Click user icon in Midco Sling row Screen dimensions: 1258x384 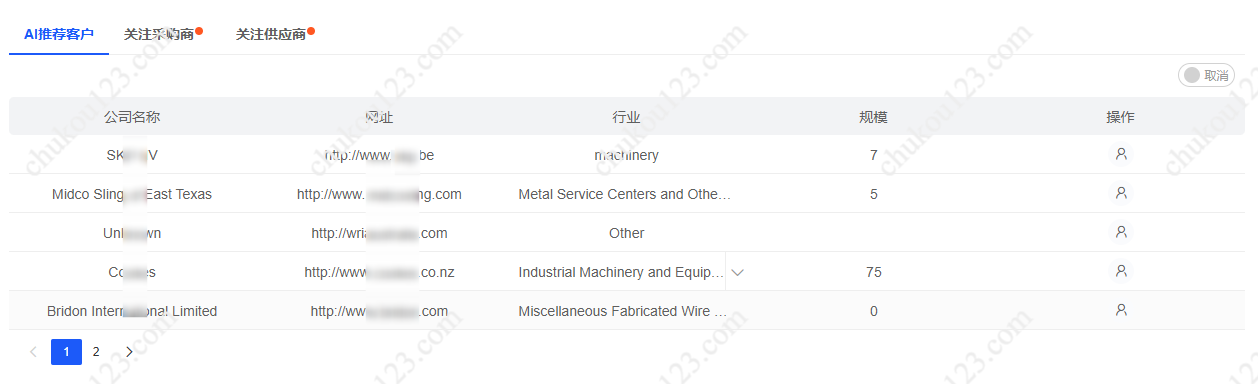[x=1121, y=193]
